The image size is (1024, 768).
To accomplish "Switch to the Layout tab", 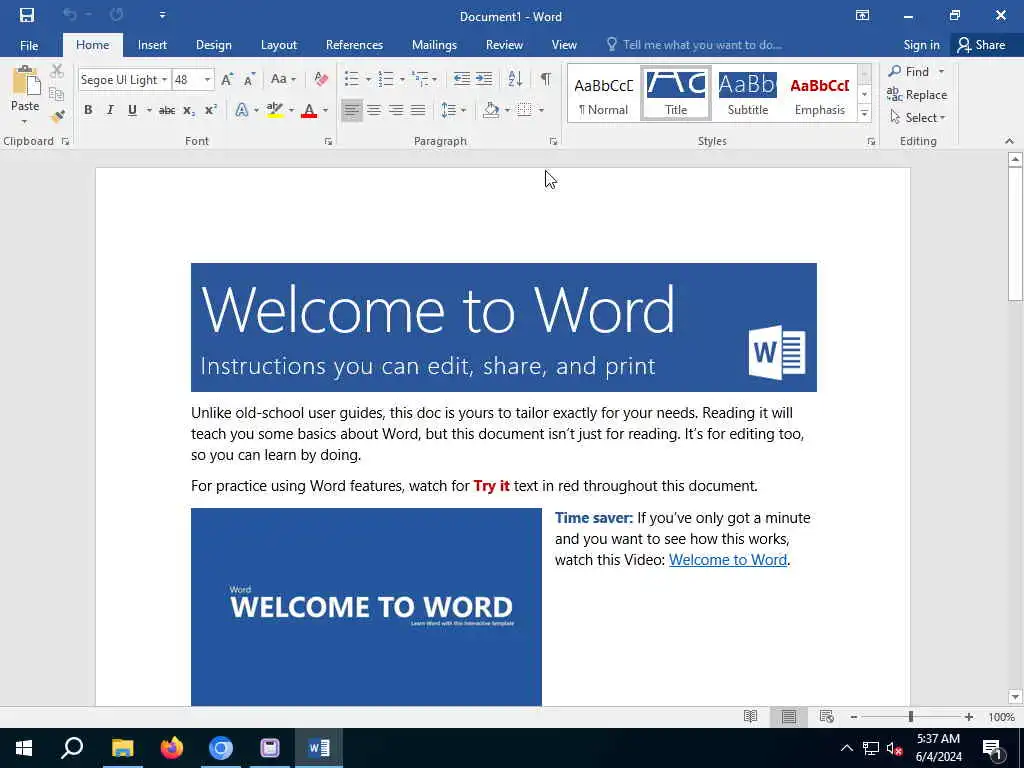I will (279, 45).
